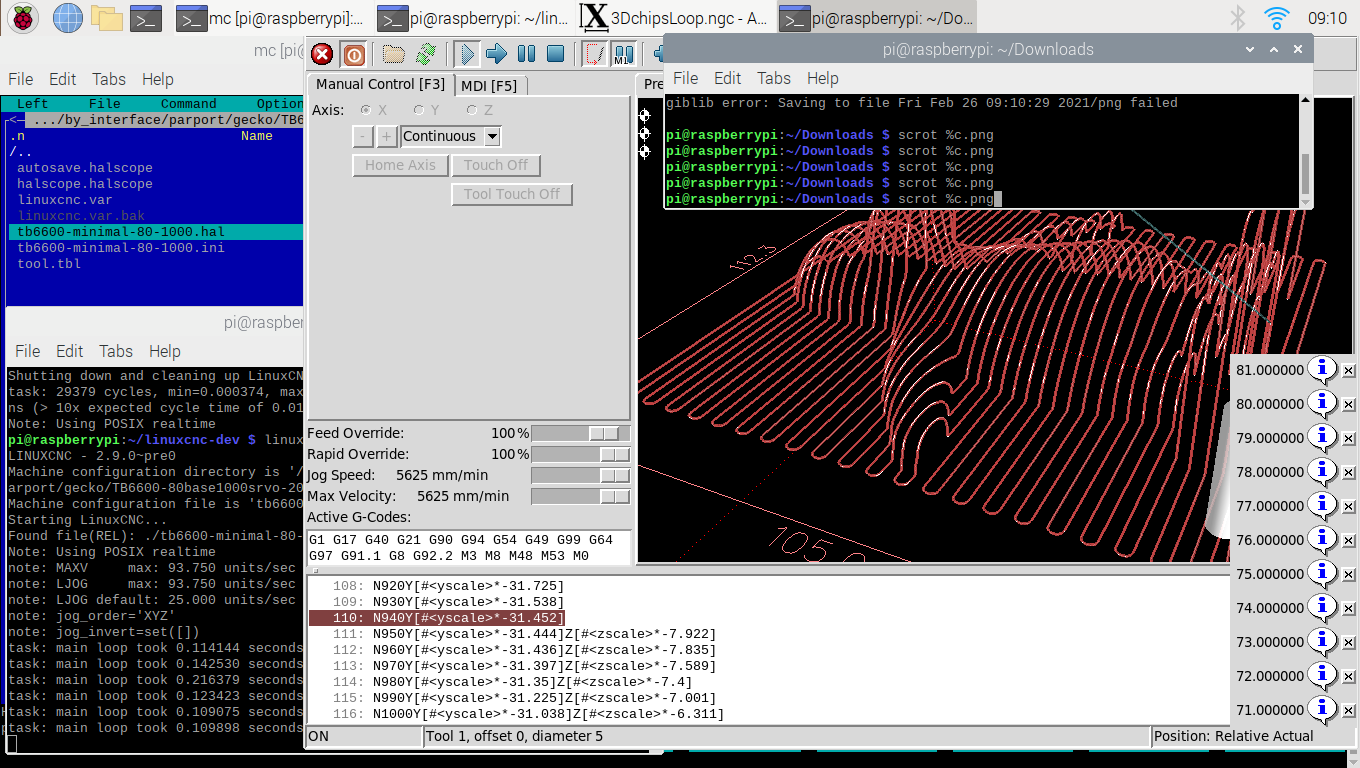Pause program execution in AXIS toolbar

pyautogui.click(x=526, y=54)
